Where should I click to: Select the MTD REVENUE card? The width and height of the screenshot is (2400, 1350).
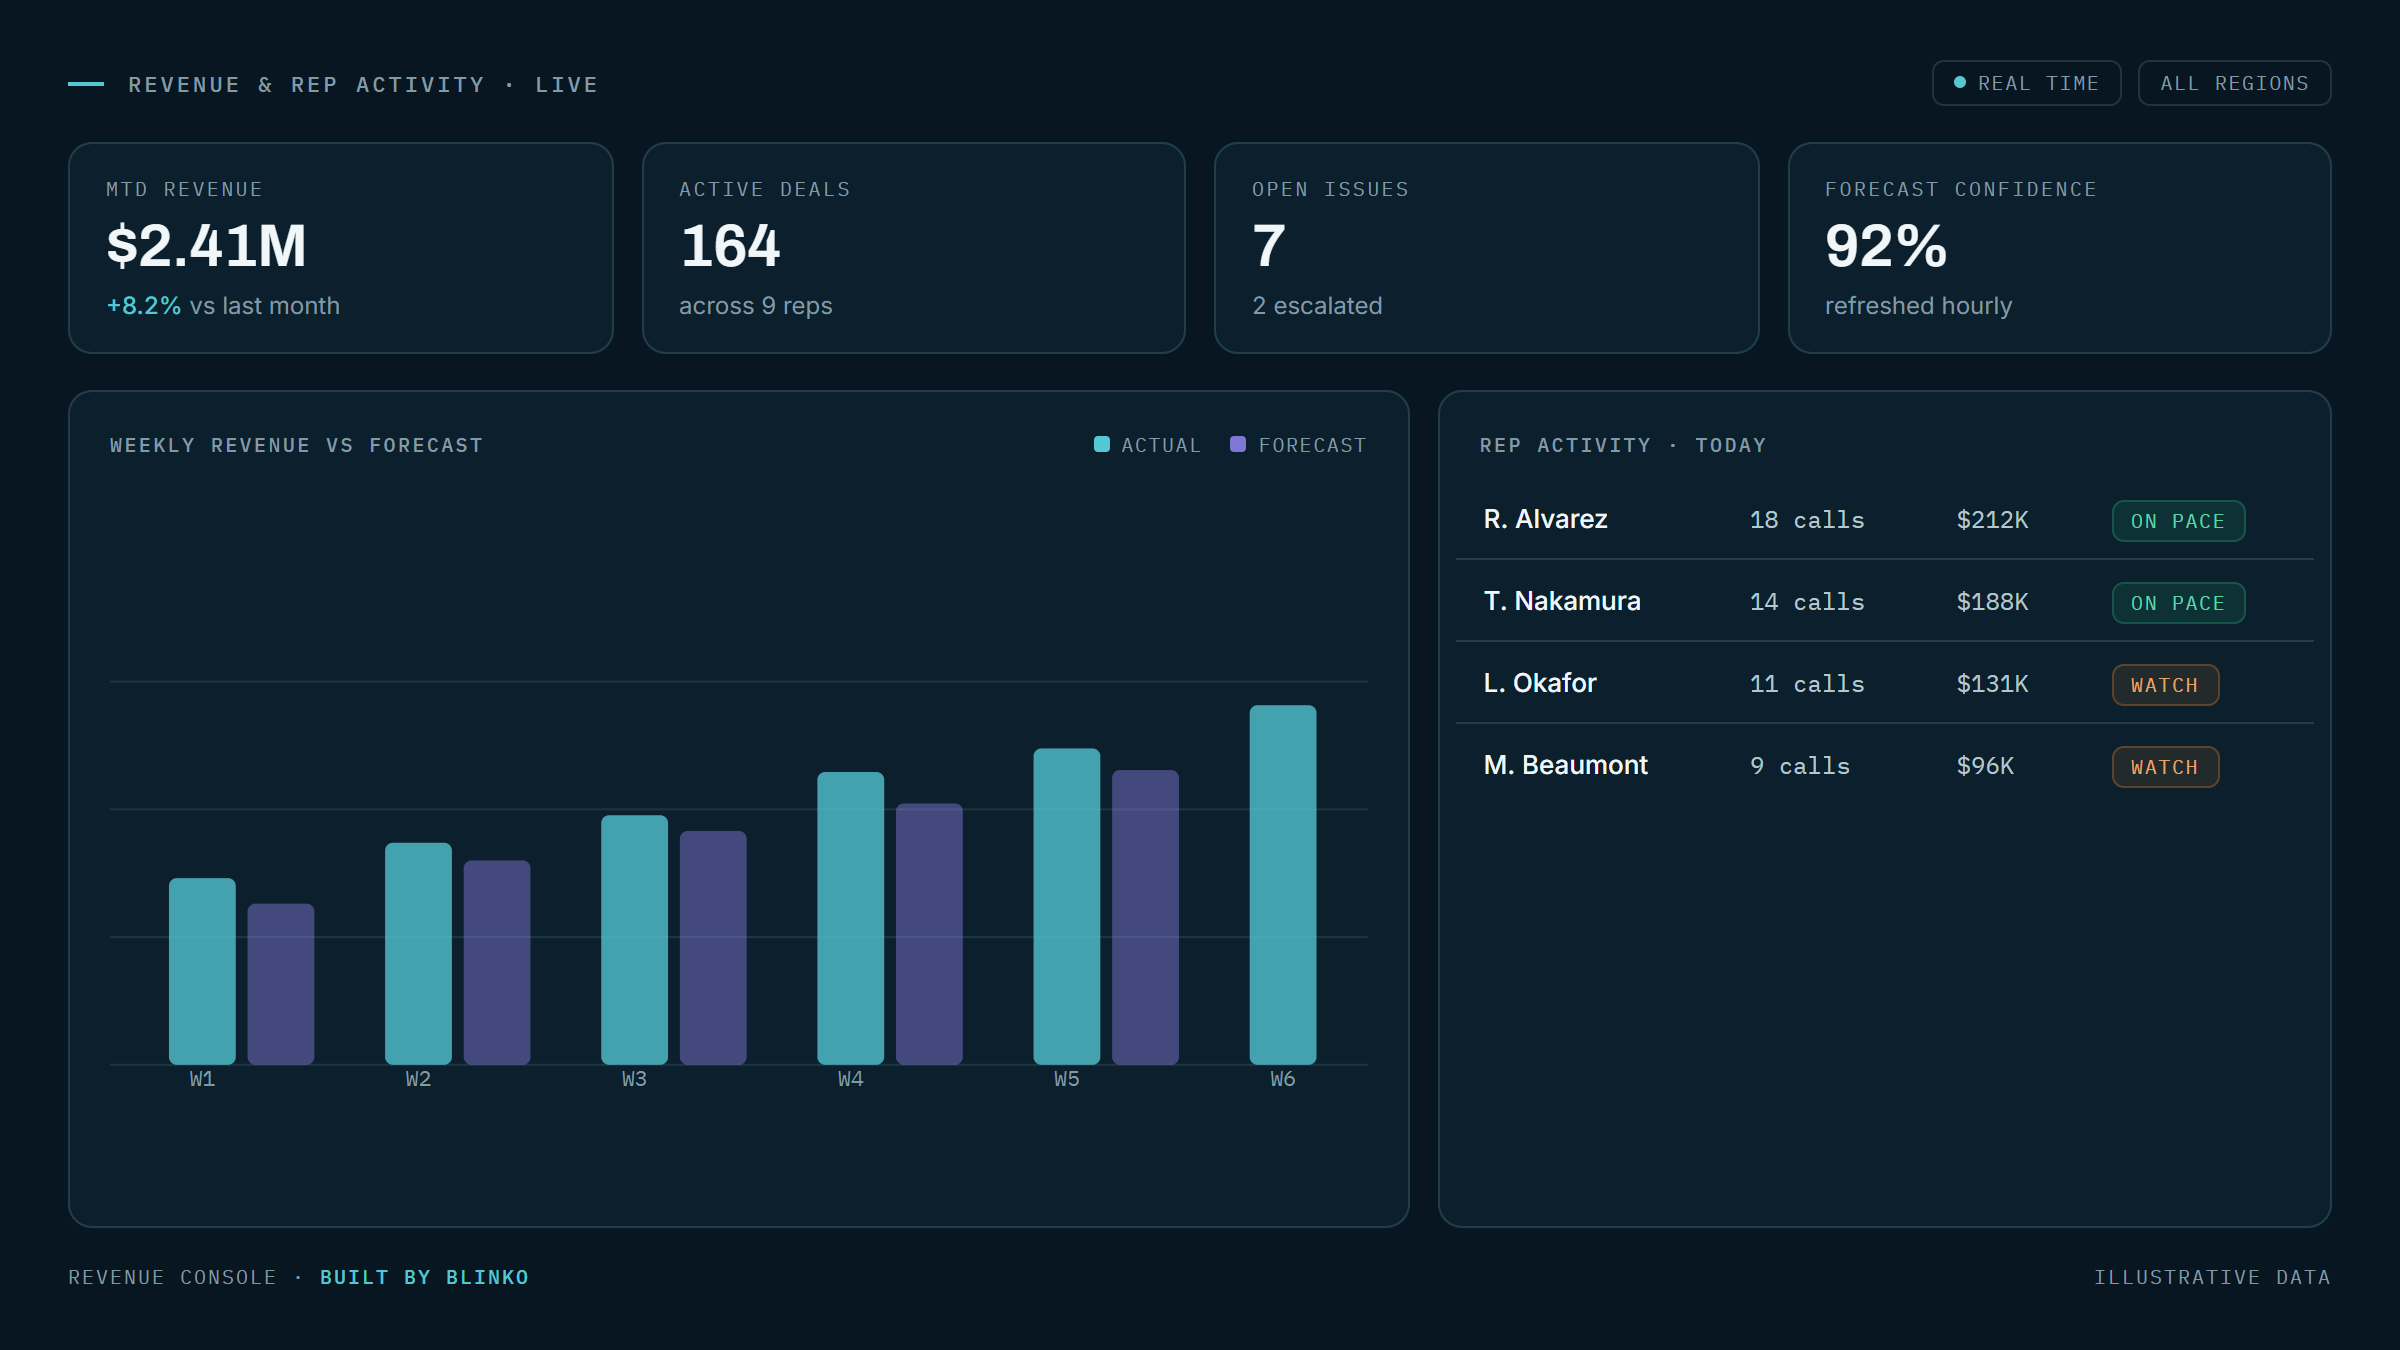click(x=341, y=248)
